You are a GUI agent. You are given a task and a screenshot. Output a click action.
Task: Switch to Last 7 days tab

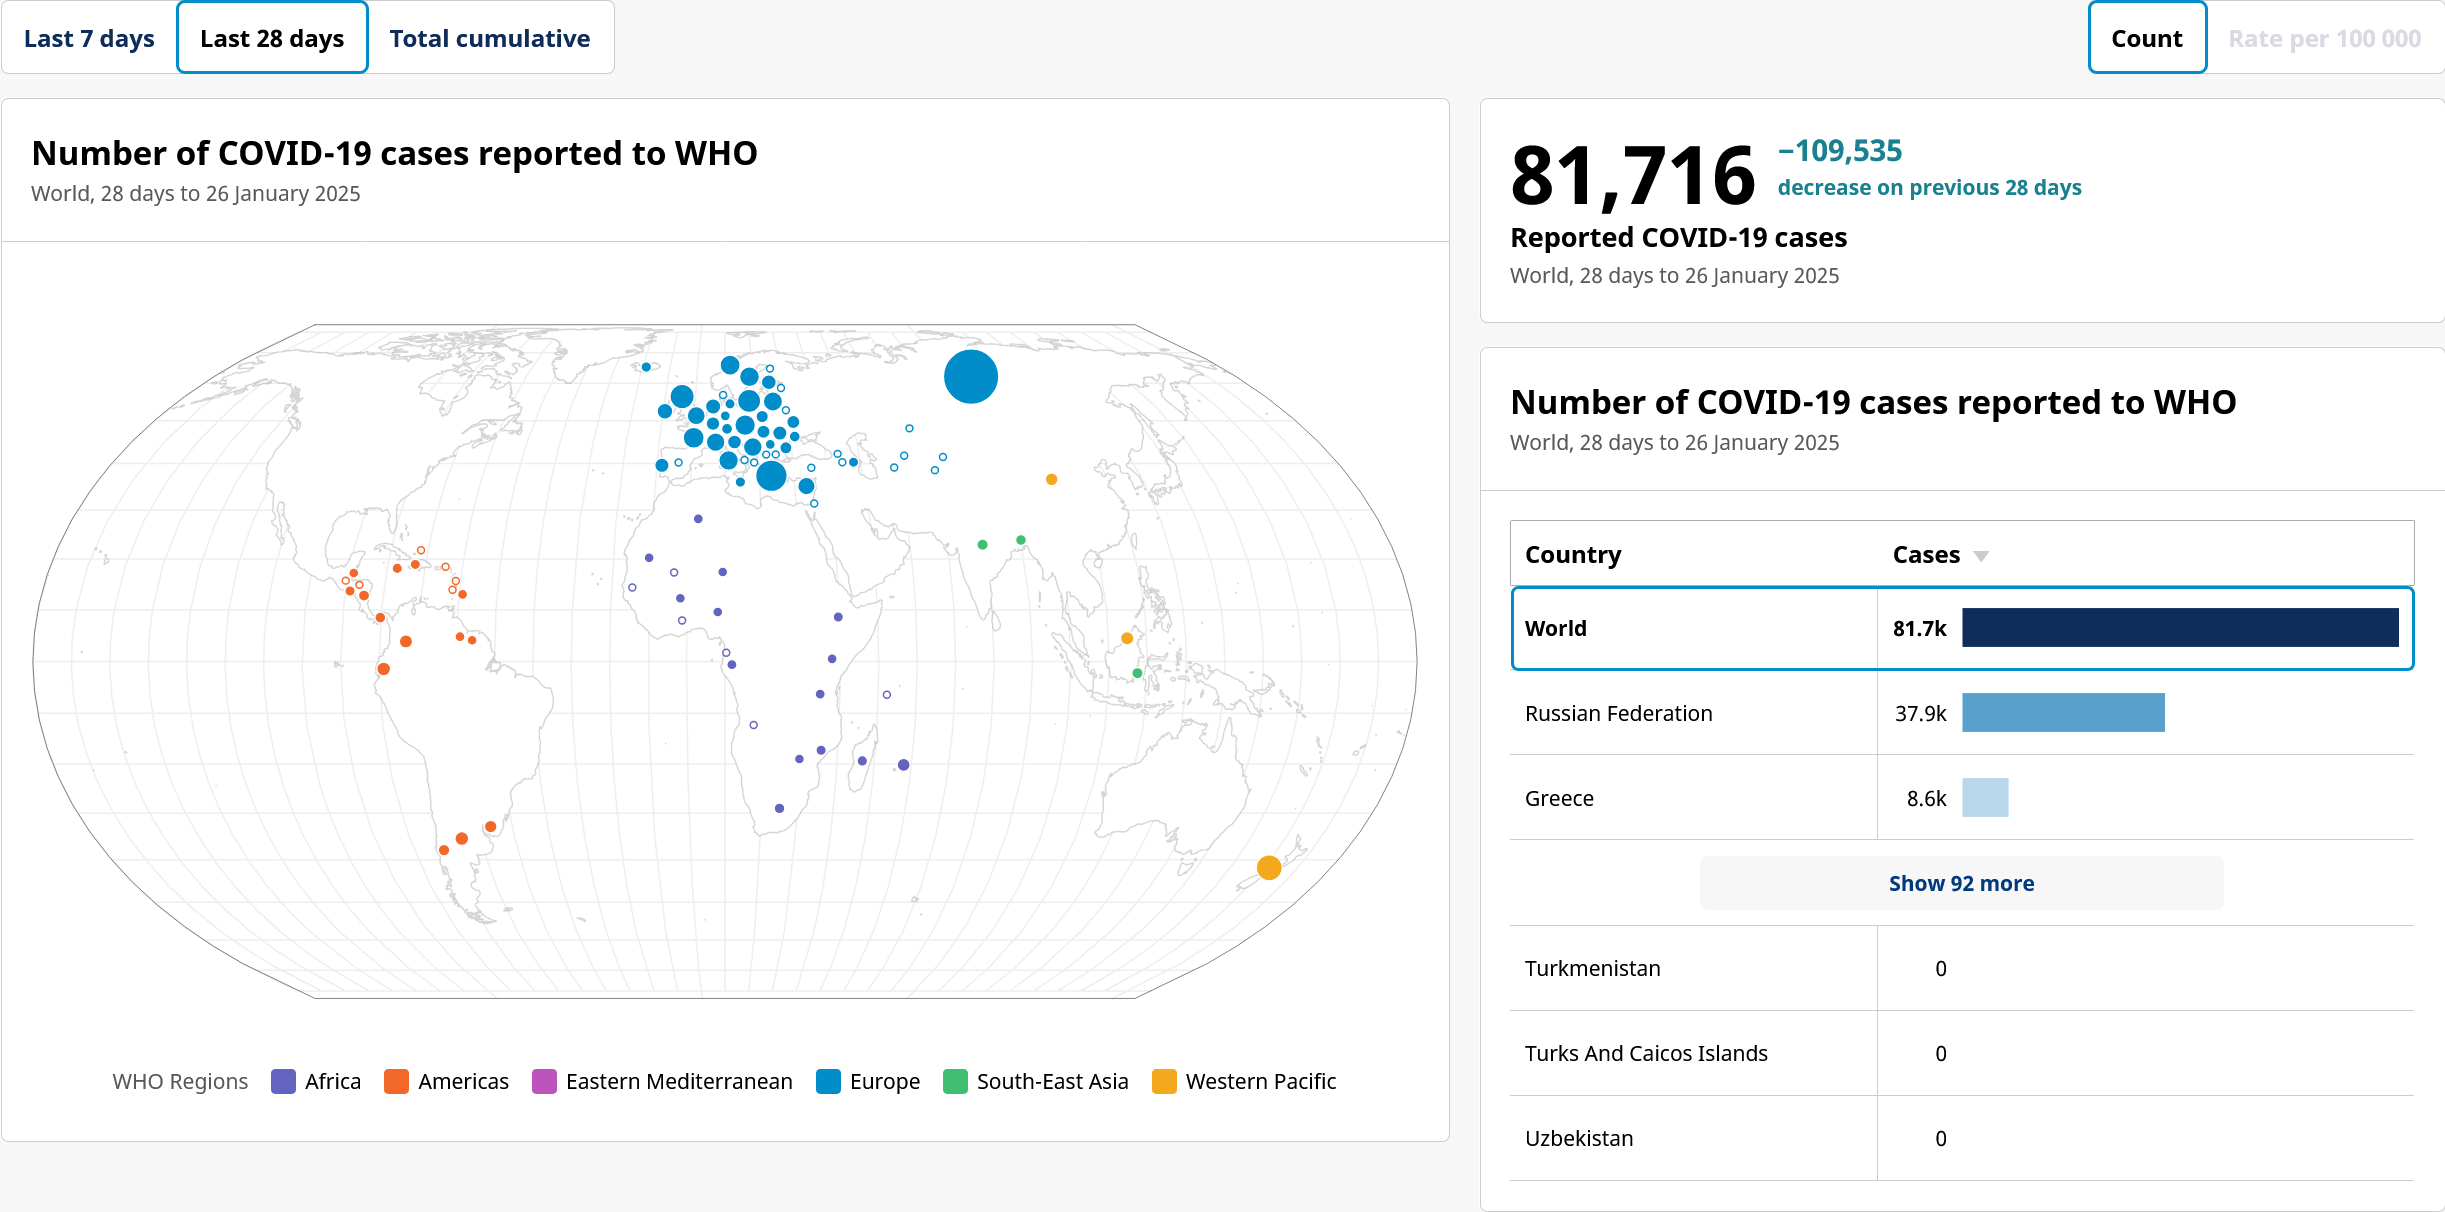(x=89, y=38)
